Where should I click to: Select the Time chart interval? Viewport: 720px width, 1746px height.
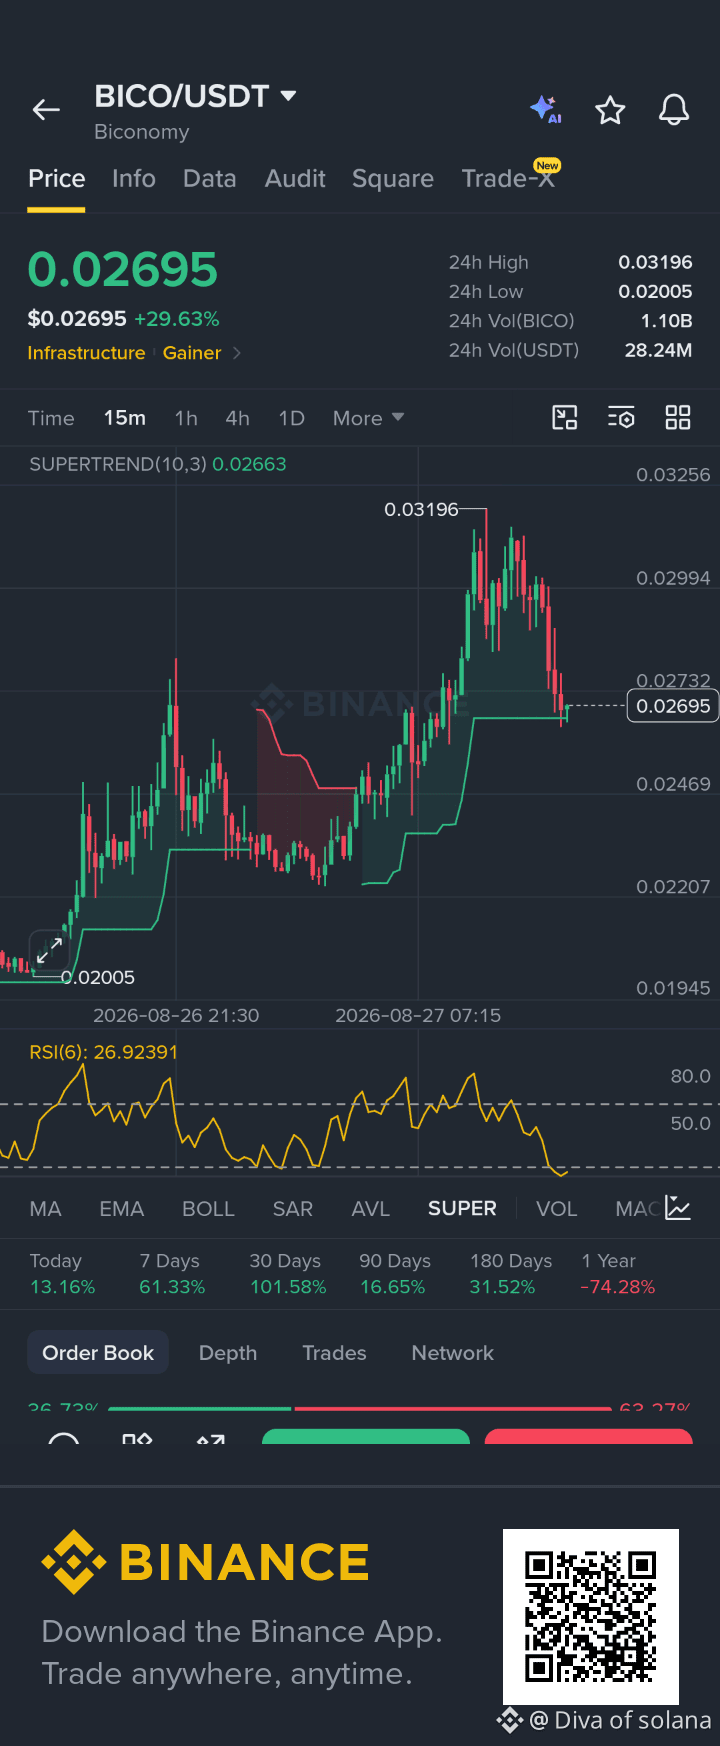(51, 418)
